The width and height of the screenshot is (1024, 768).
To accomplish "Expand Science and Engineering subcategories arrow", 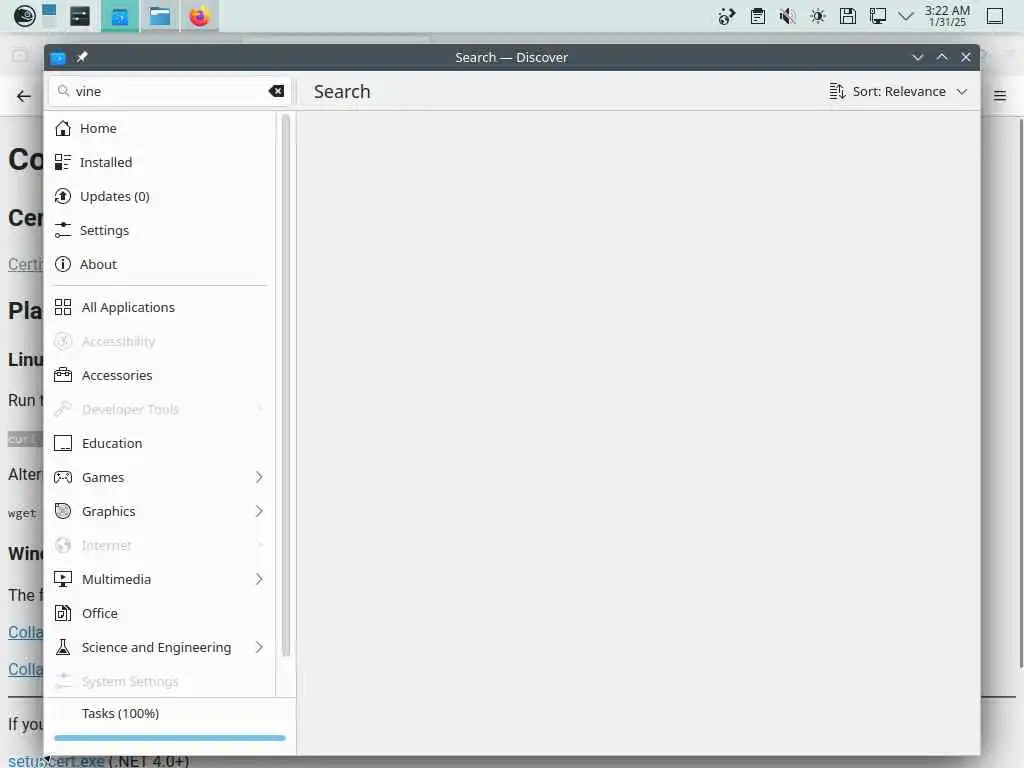I will (259, 647).
